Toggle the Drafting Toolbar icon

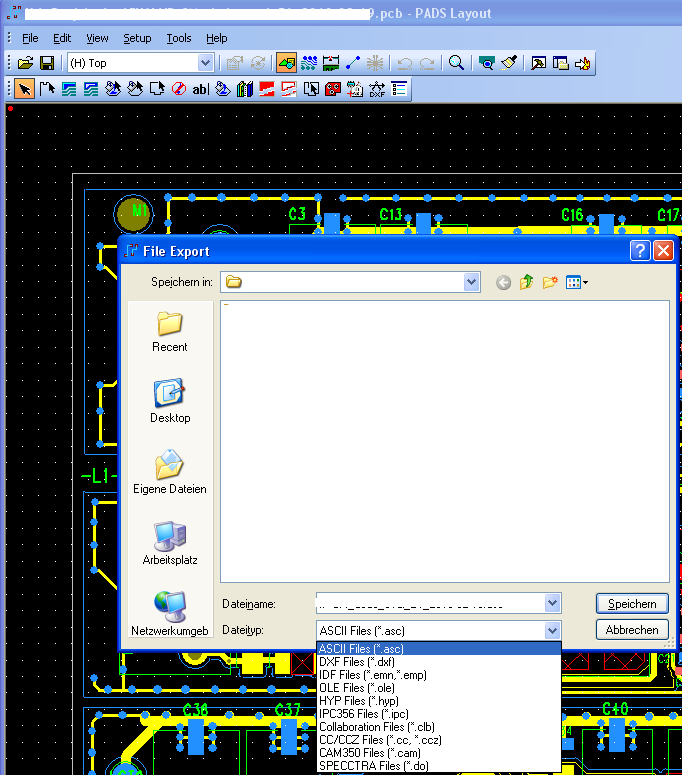[x=287, y=63]
